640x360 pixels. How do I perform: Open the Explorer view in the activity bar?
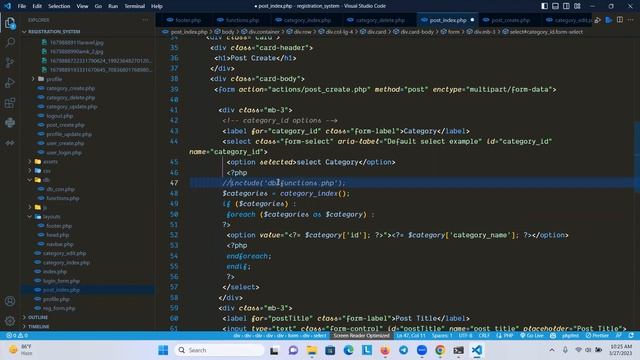click(x=10, y=23)
